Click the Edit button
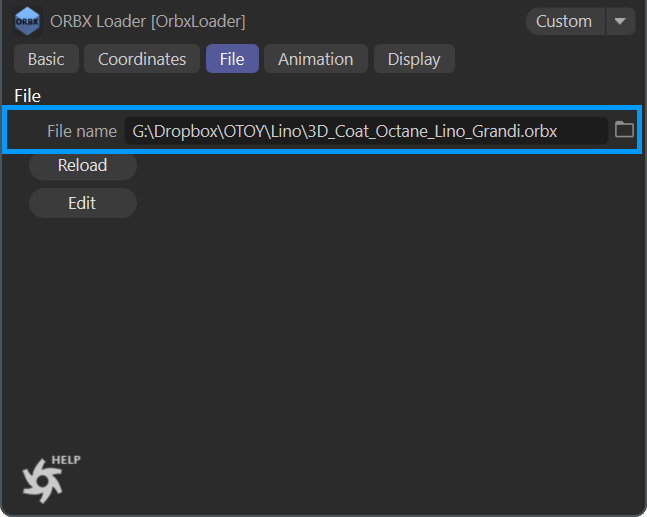The width and height of the screenshot is (647, 517). (82, 203)
